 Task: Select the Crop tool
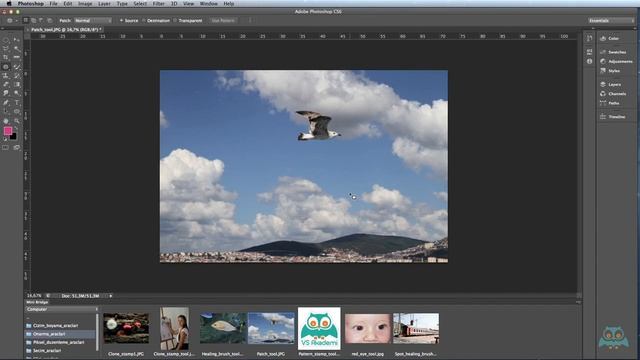[6, 58]
